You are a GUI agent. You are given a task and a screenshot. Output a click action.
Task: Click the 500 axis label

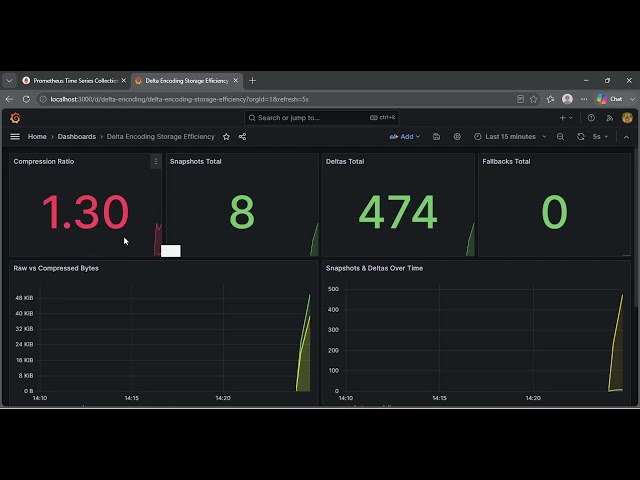coord(333,289)
